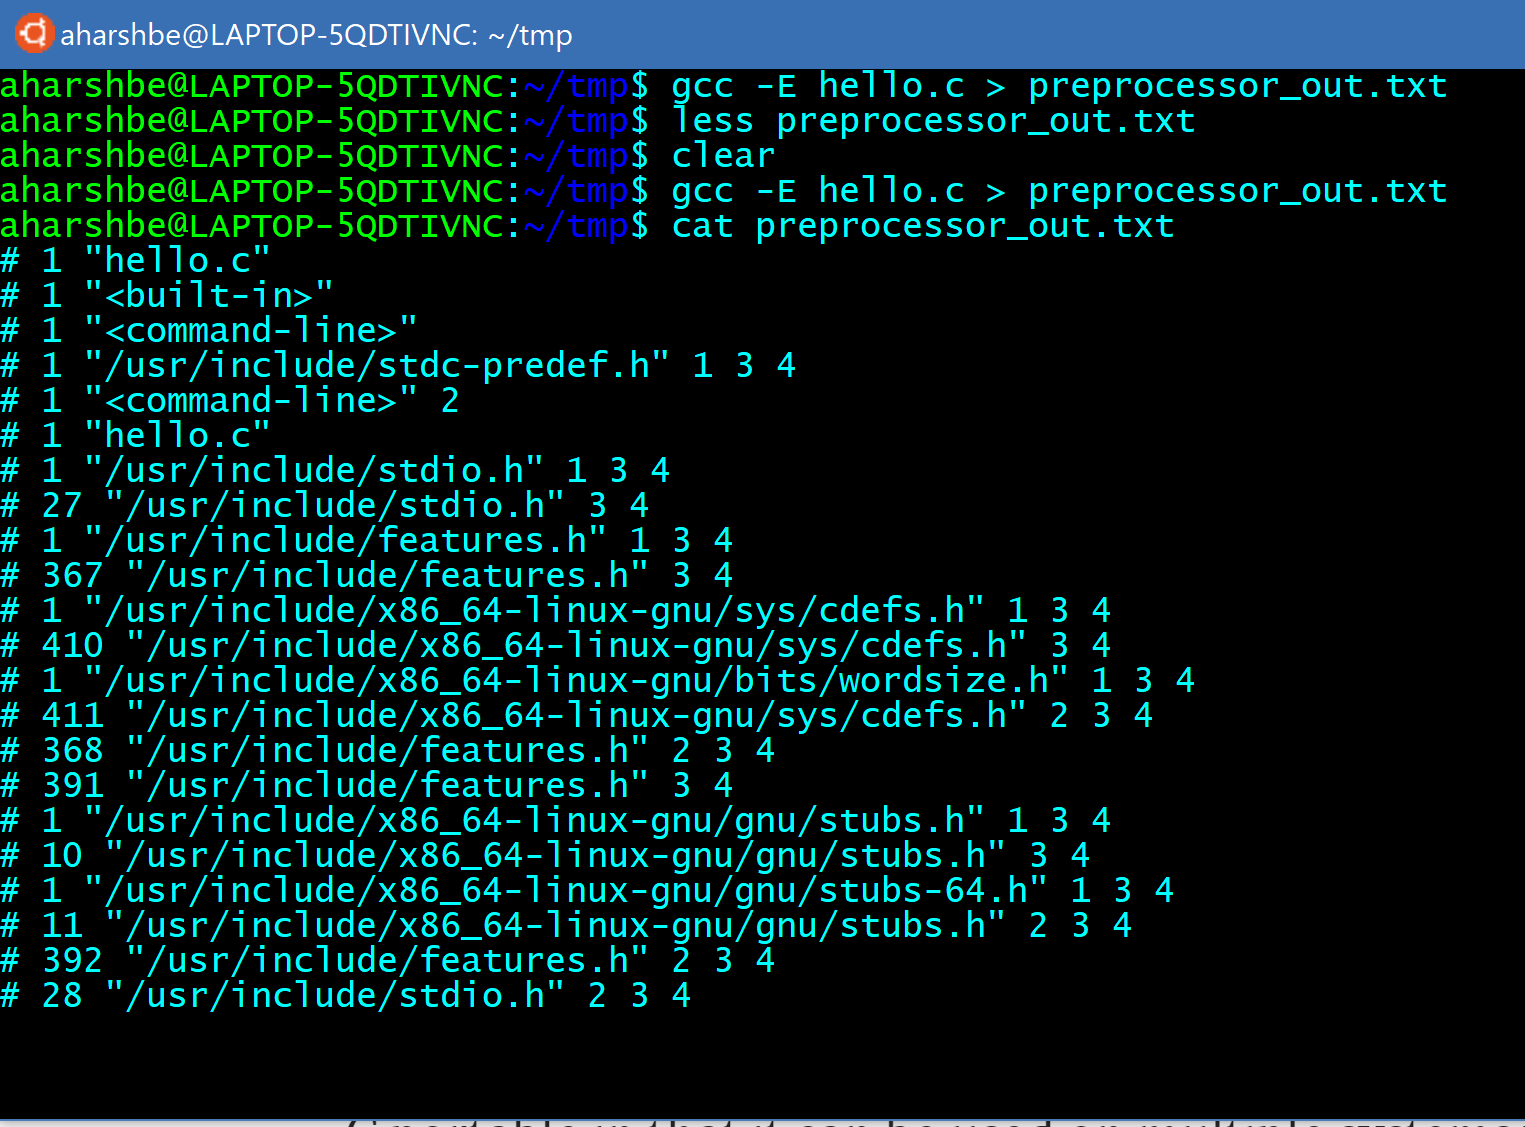Click line 411 sys/cdefs.h entry
This screenshot has width=1525, height=1127.
577,716
